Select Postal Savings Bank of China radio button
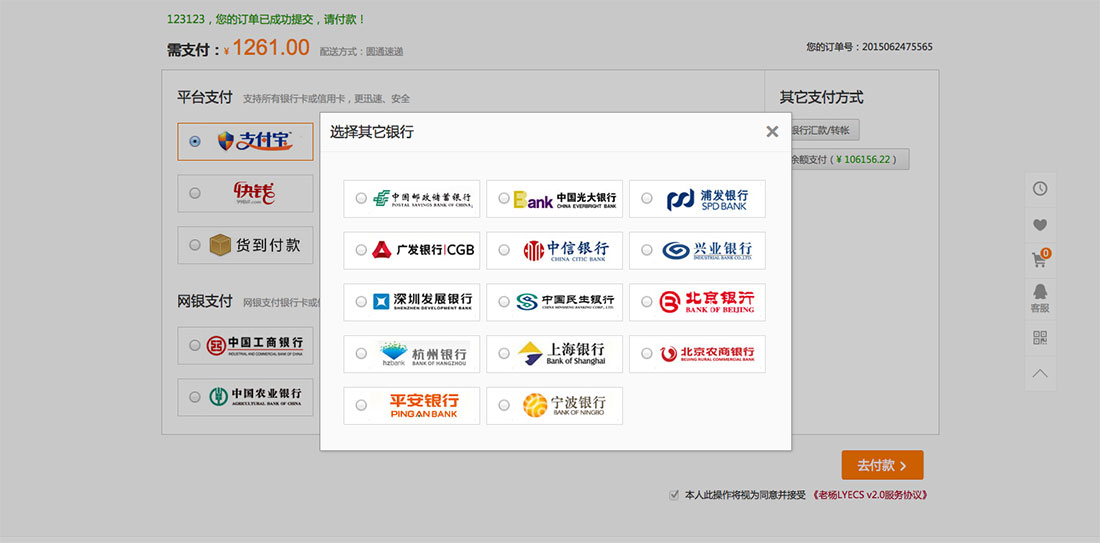The image size is (1100, 543). (x=361, y=199)
